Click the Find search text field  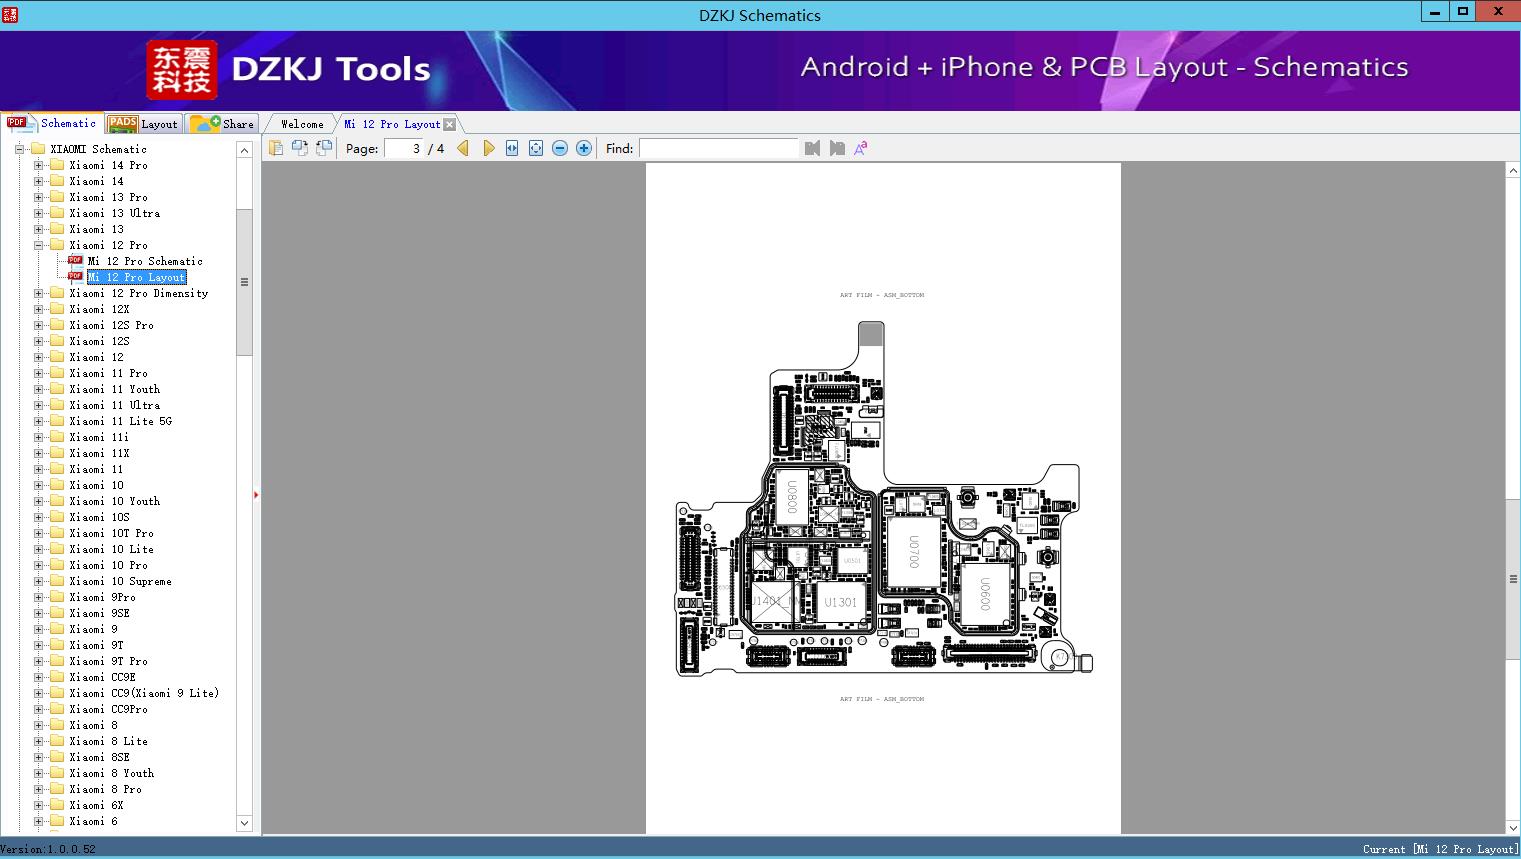point(718,148)
